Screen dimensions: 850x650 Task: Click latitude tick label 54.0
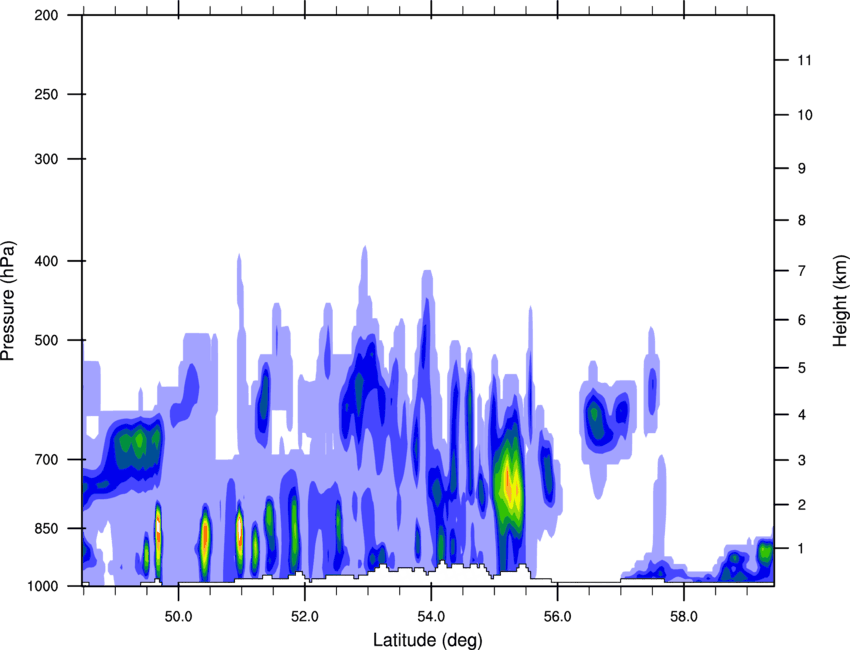point(431,617)
